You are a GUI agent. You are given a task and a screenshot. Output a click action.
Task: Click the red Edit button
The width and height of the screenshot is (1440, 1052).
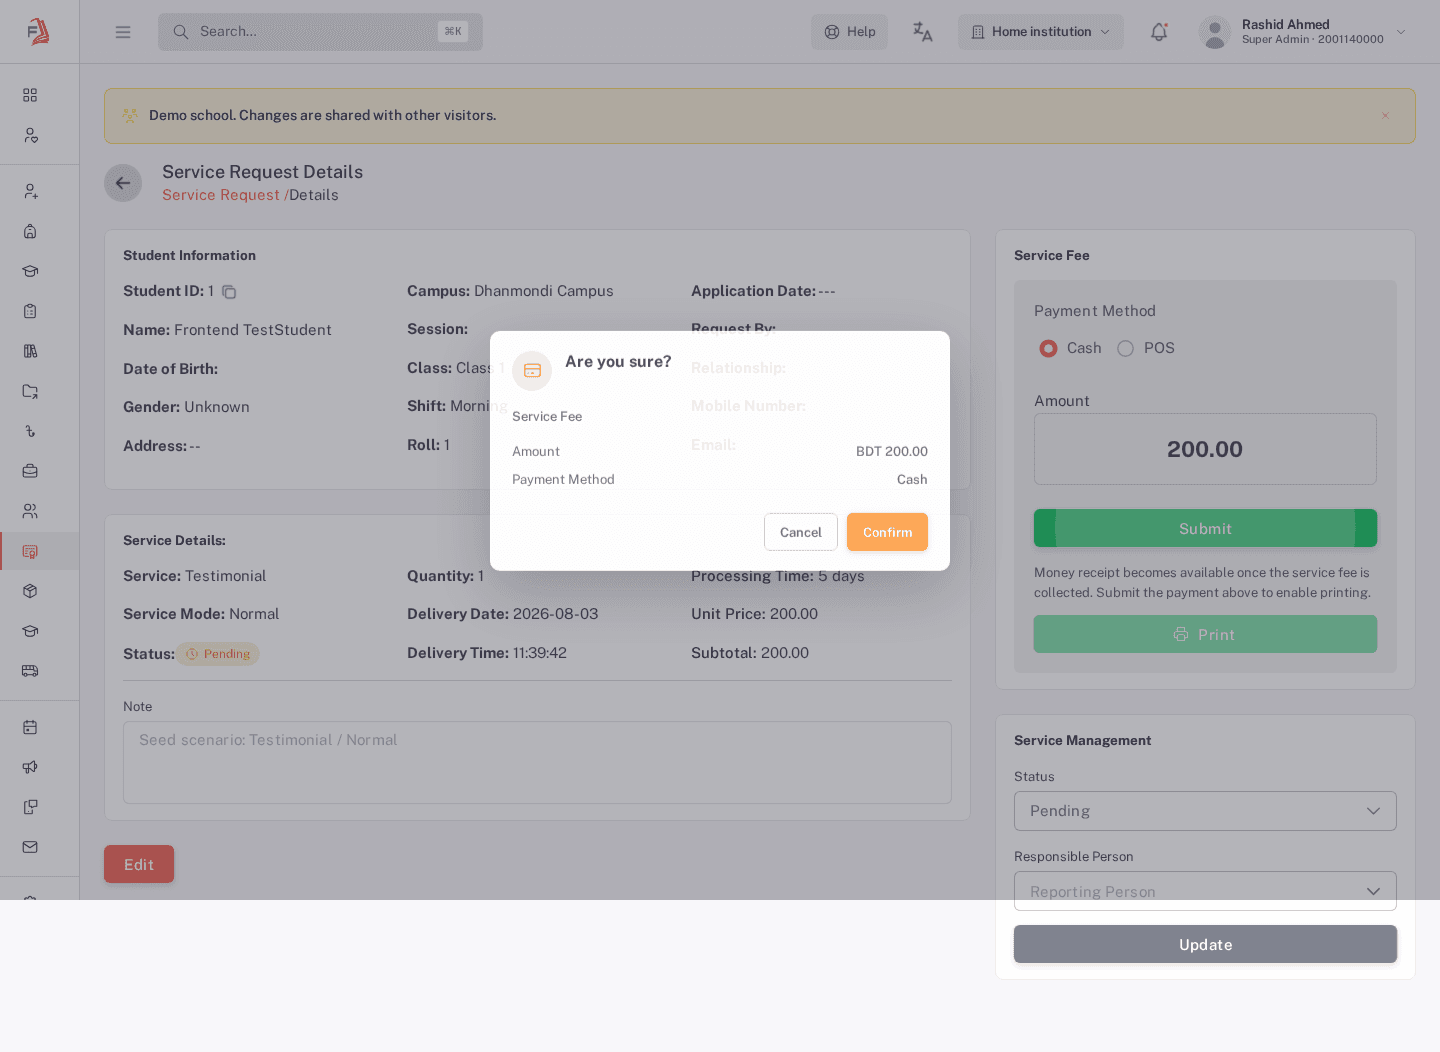coord(139,864)
